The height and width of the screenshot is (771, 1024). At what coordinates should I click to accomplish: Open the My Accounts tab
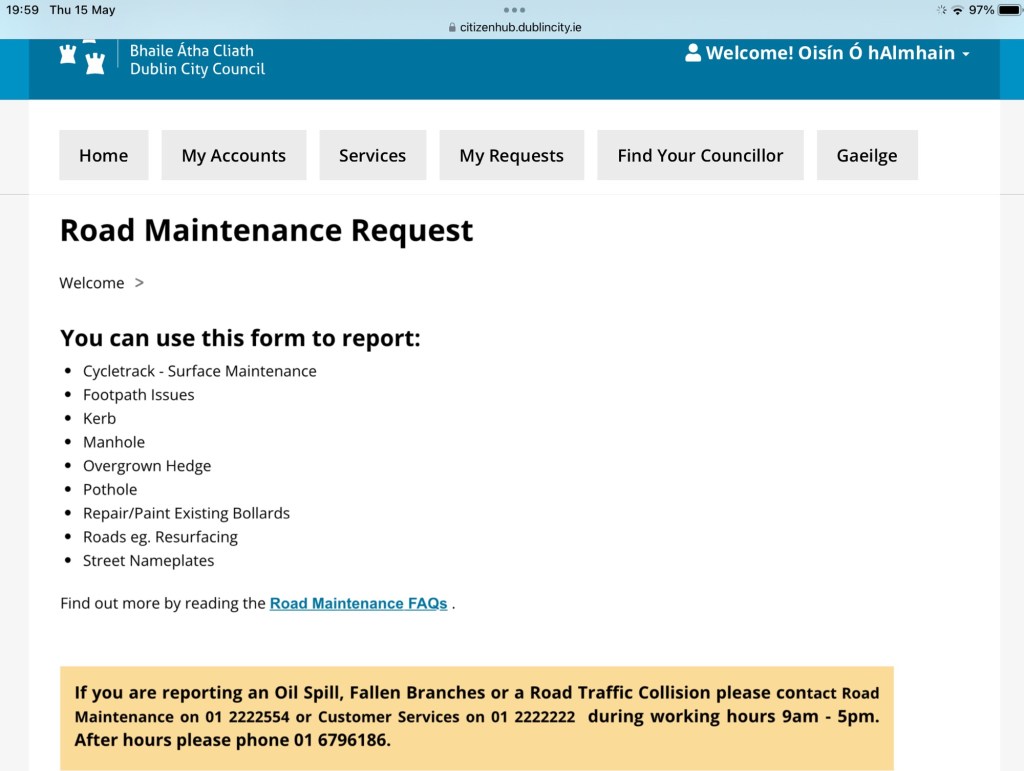(x=233, y=155)
